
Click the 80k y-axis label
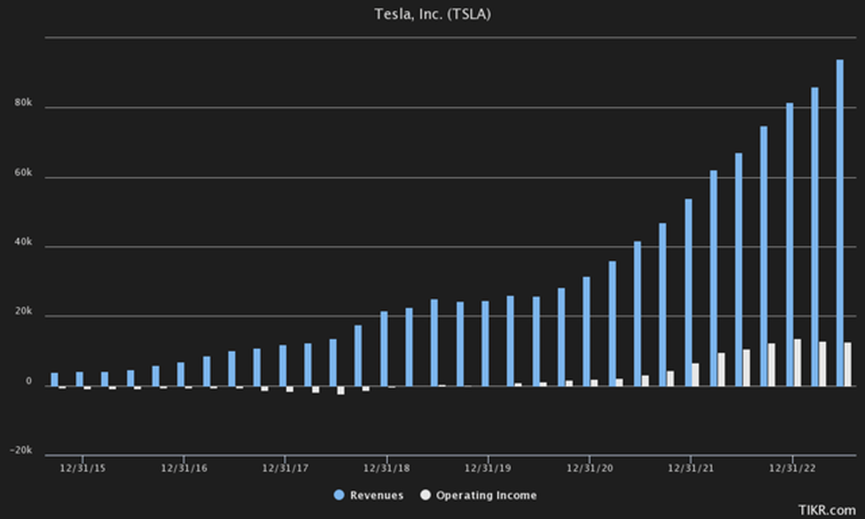23,103
